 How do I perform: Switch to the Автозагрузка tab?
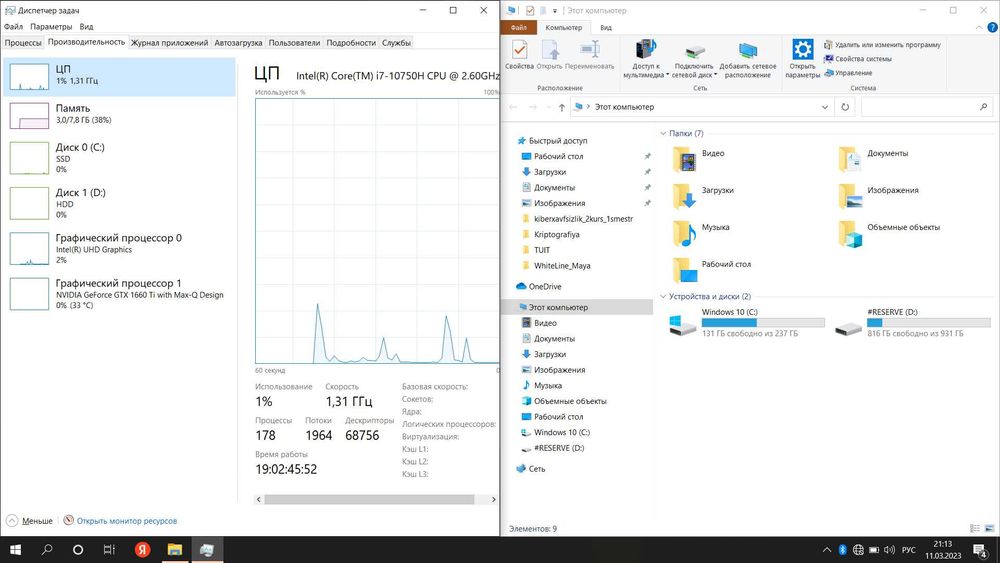click(x=238, y=43)
